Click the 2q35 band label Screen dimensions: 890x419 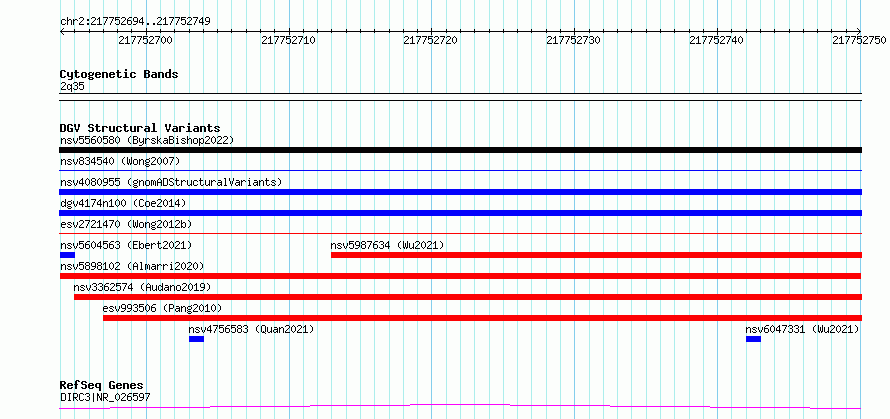tap(72, 86)
